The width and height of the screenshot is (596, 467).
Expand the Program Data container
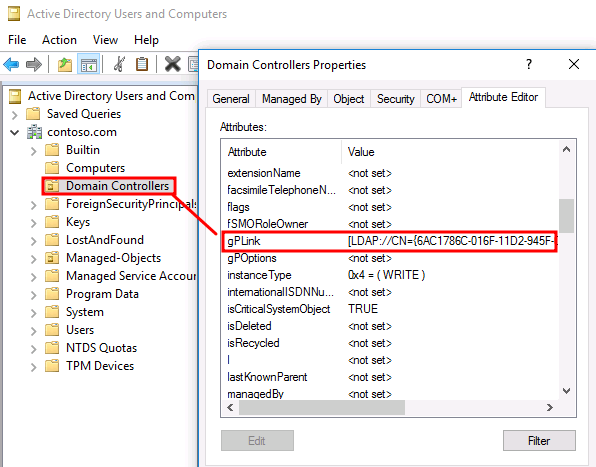(x=33, y=295)
